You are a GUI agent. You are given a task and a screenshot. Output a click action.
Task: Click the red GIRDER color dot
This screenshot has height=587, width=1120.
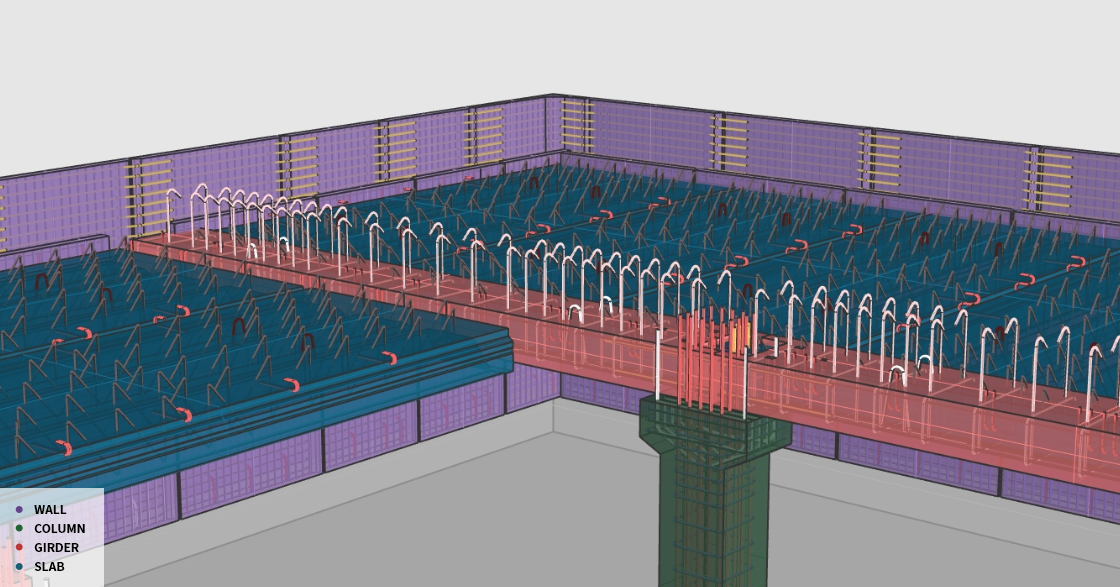pyautogui.click(x=19, y=548)
